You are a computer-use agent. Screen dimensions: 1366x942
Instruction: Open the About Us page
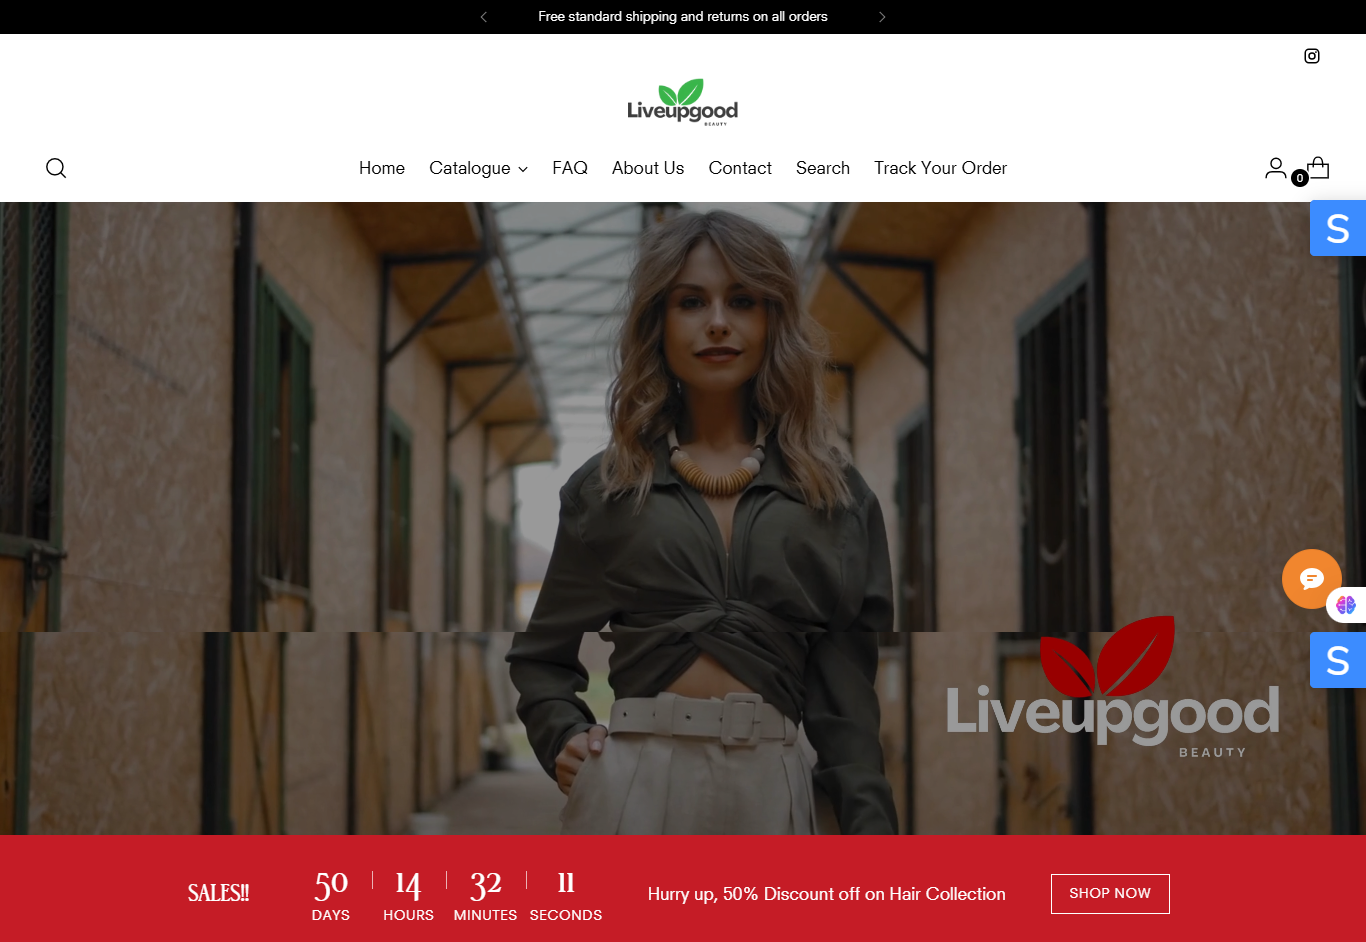[648, 168]
